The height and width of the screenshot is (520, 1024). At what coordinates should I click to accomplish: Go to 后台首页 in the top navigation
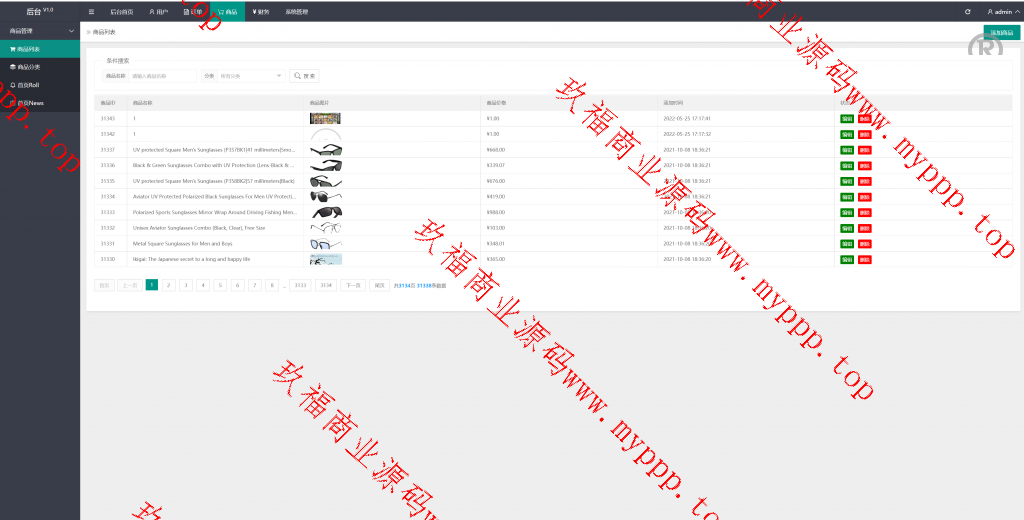pos(121,11)
